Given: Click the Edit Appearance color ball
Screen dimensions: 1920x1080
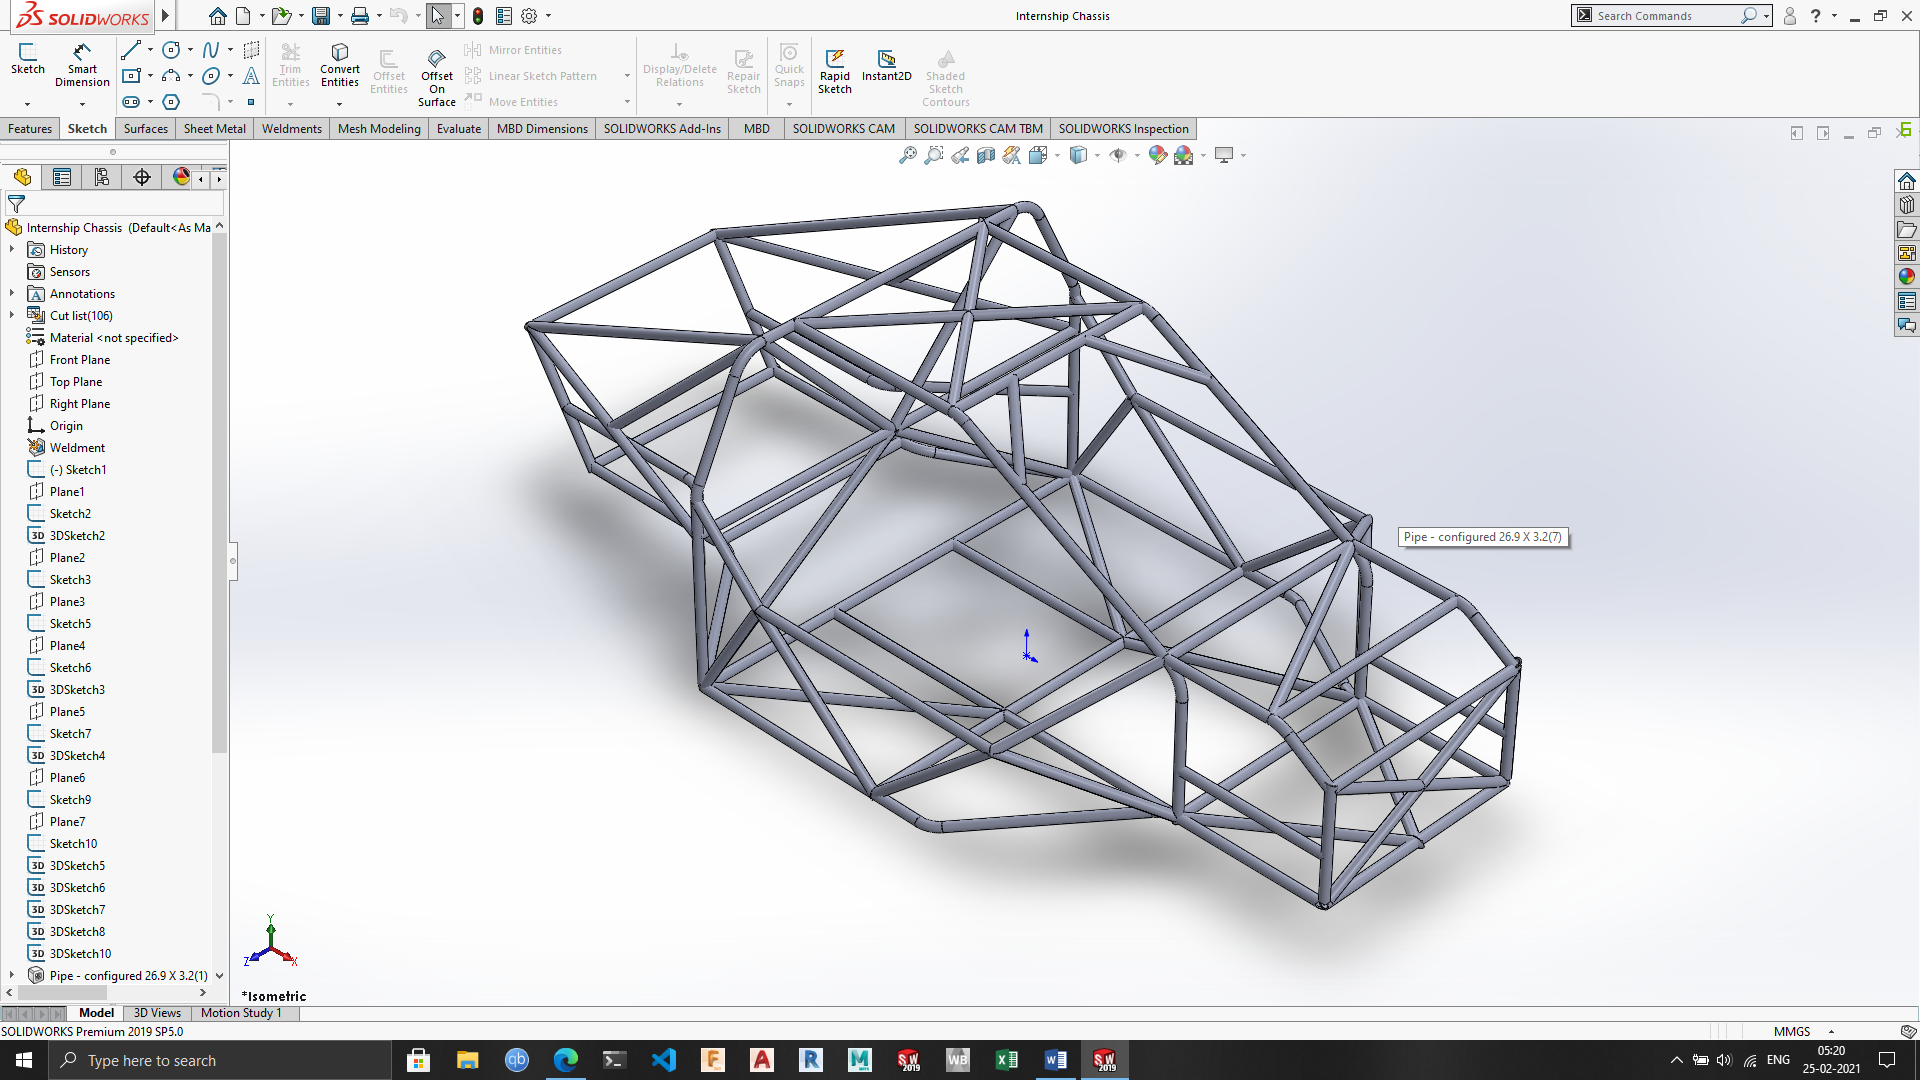Looking at the screenshot, I should pyautogui.click(x=1157, y=155).
